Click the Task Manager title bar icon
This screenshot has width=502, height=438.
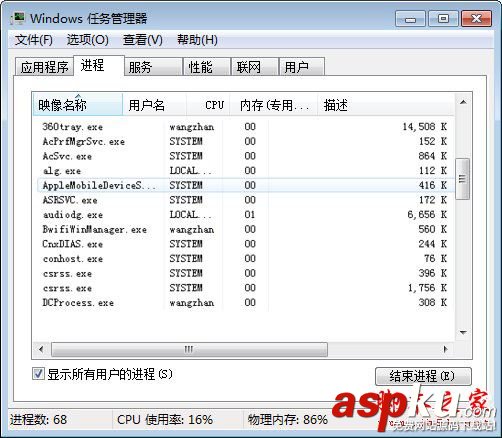click(17, 18)
